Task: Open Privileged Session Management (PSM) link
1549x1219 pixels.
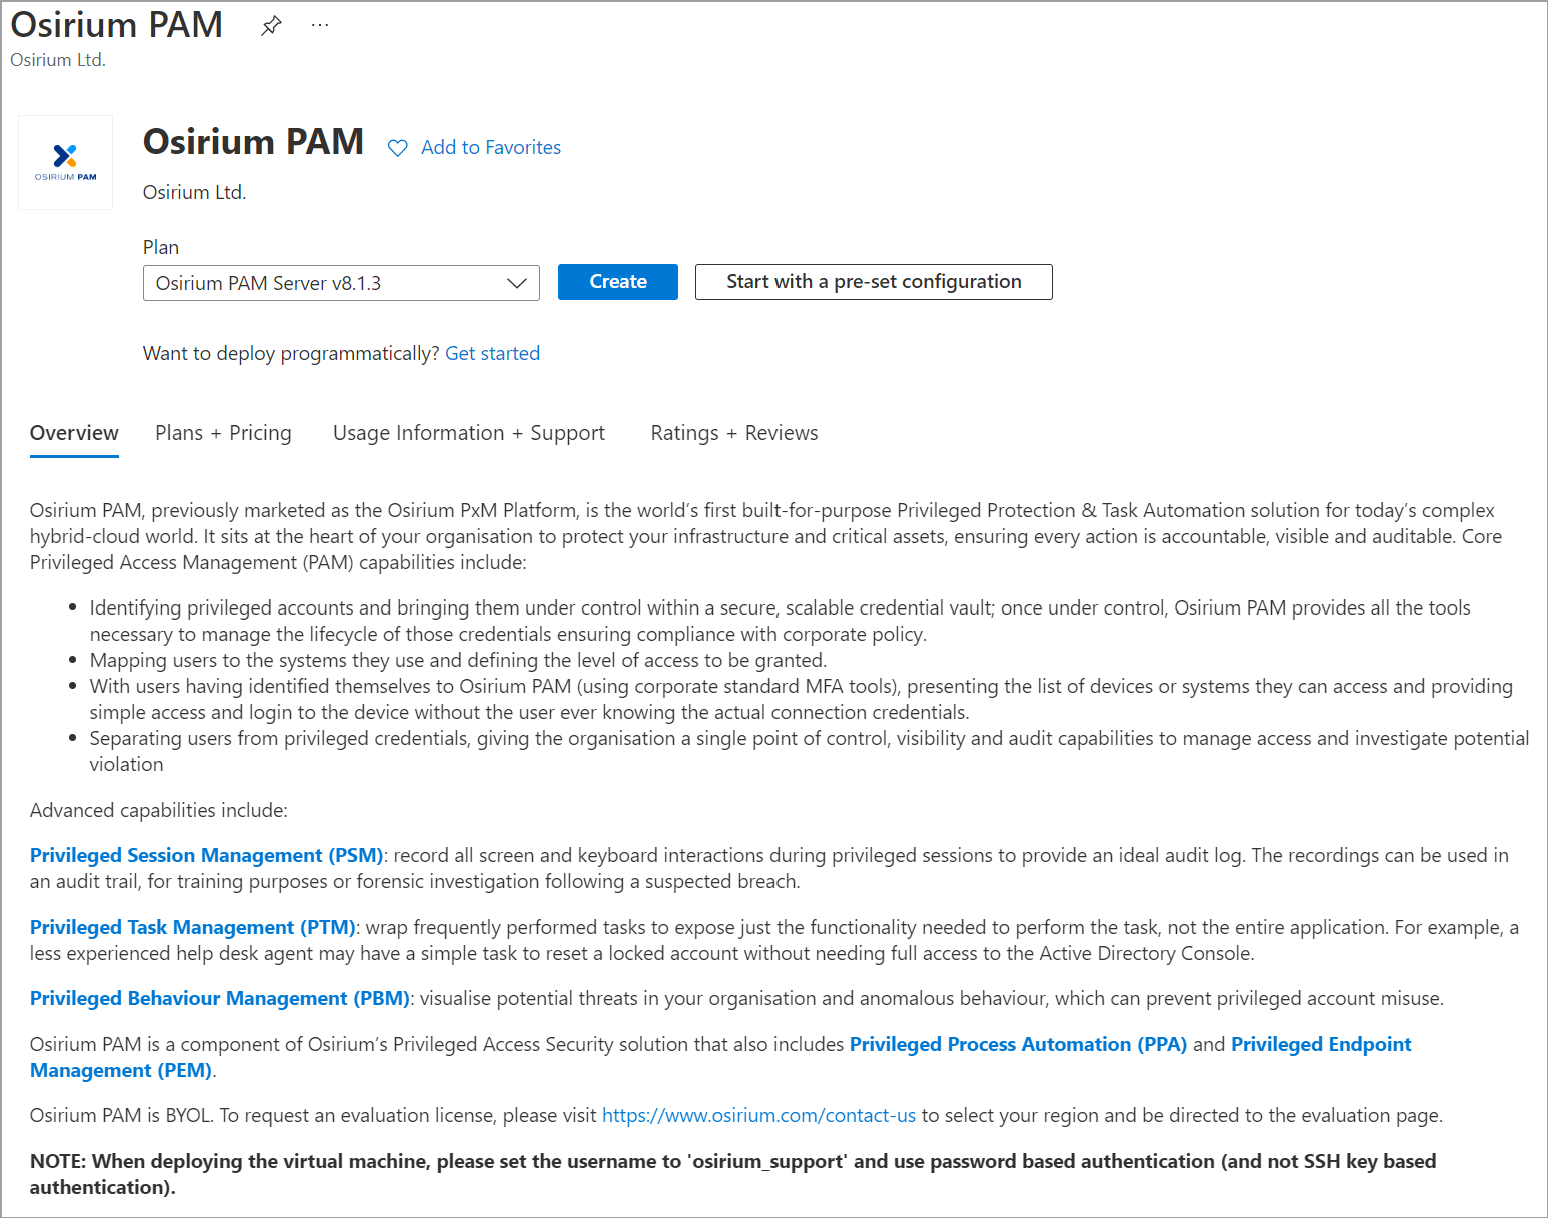Action: click(206, 855)
